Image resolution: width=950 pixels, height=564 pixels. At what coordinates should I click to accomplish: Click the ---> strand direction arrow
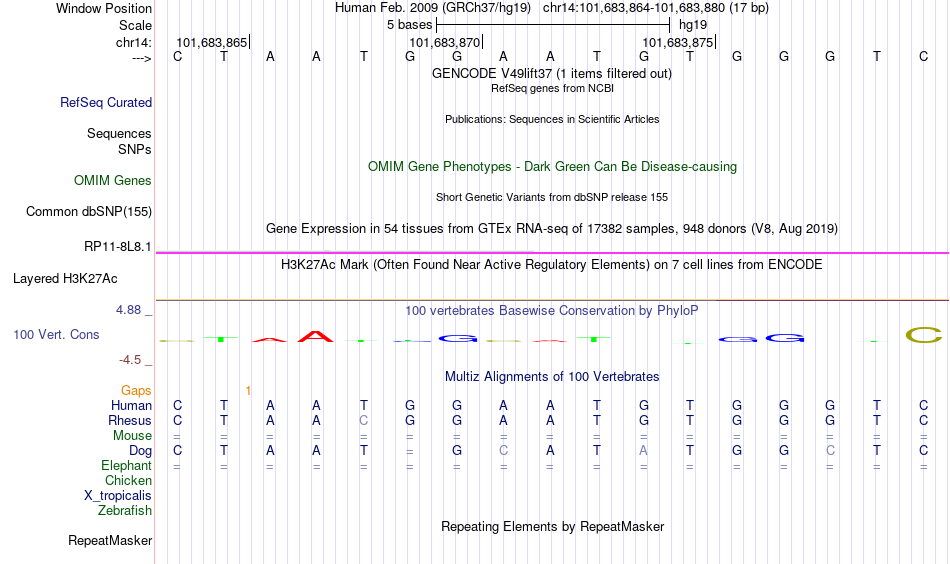[142, 58]
